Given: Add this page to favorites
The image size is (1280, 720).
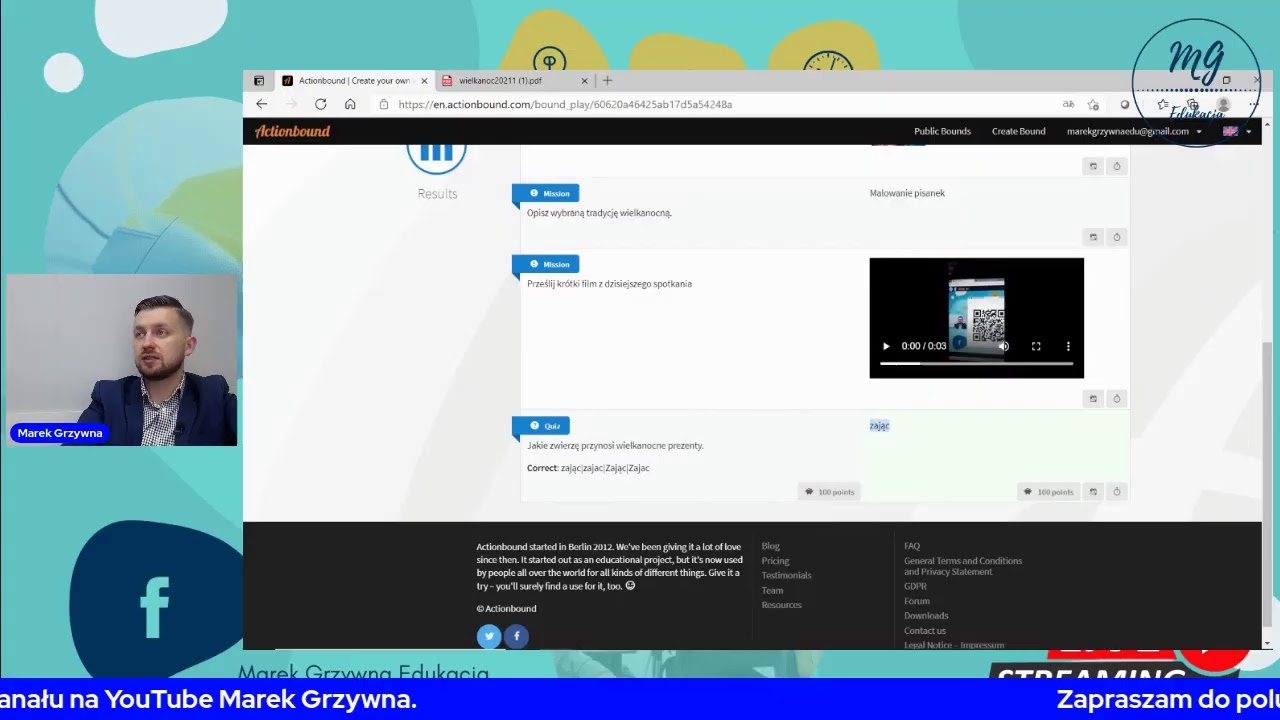Looking at the screenshot, I should (1093, 104).
